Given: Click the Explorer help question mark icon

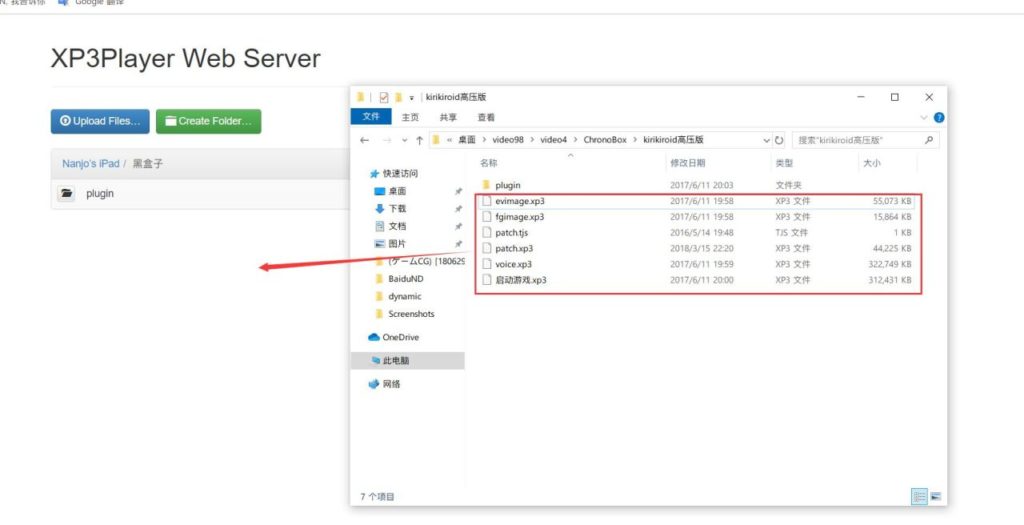Looking at the screenshot, I should click(938, 117).
